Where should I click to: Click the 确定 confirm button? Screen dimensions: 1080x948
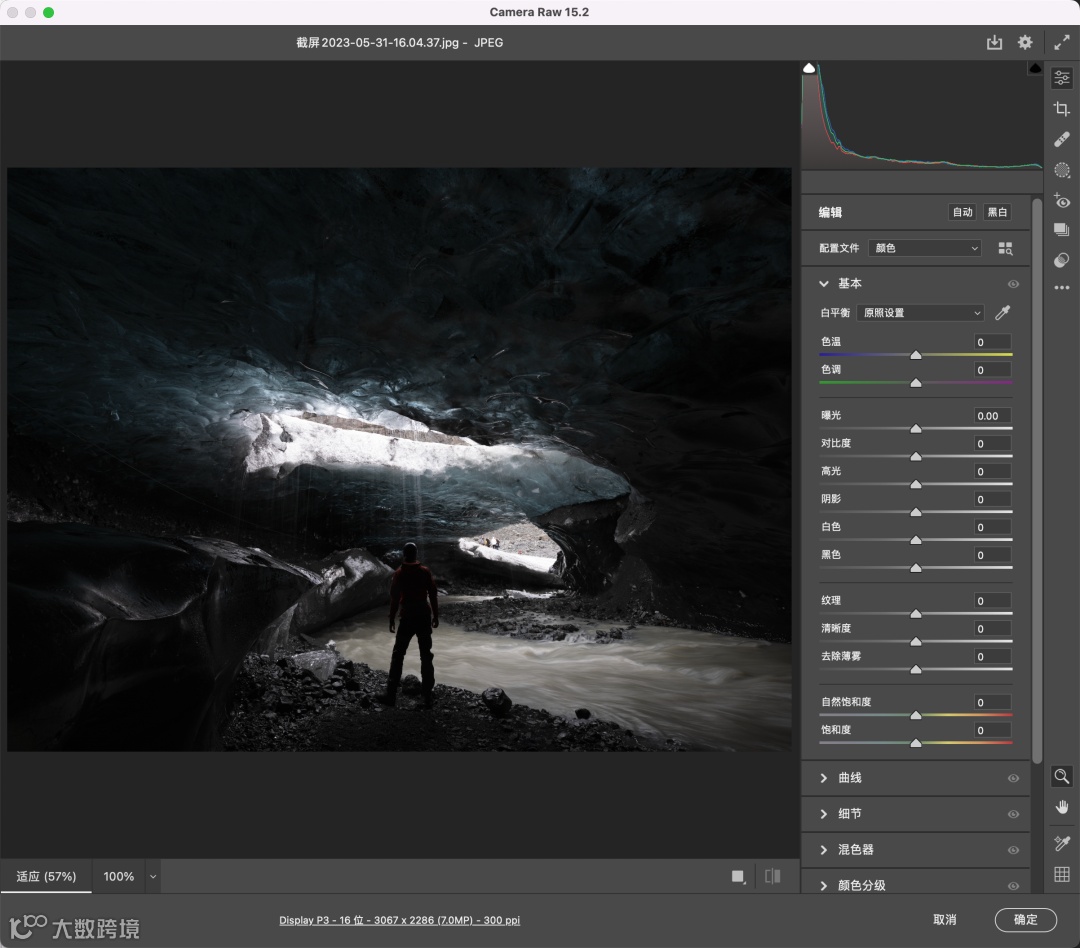(1025, 920)
